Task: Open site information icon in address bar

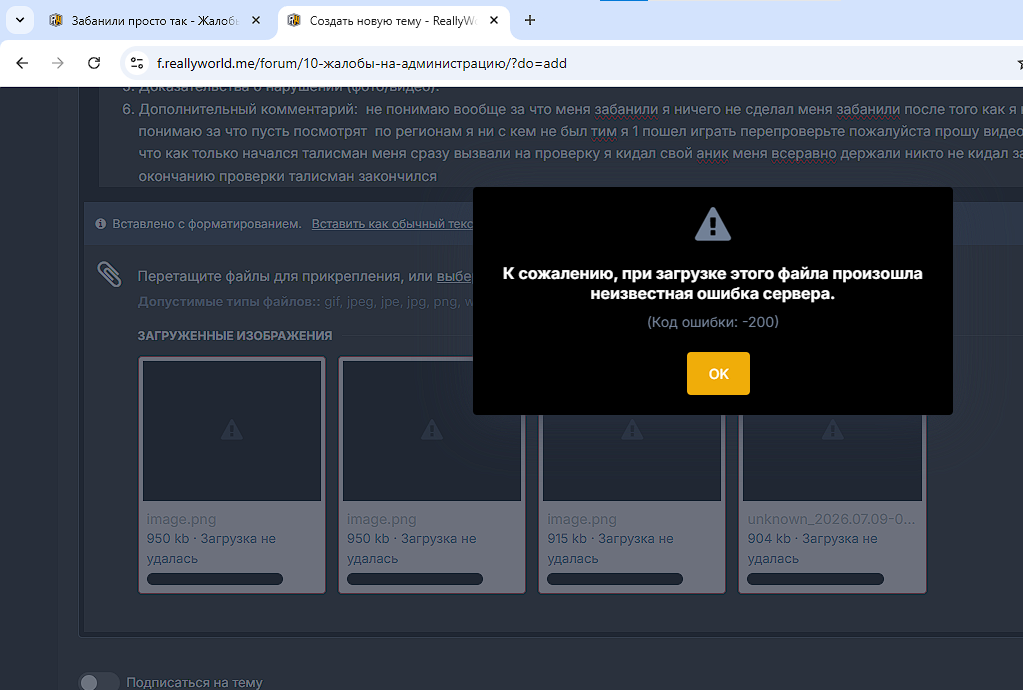Action: (x=137, y=63)
